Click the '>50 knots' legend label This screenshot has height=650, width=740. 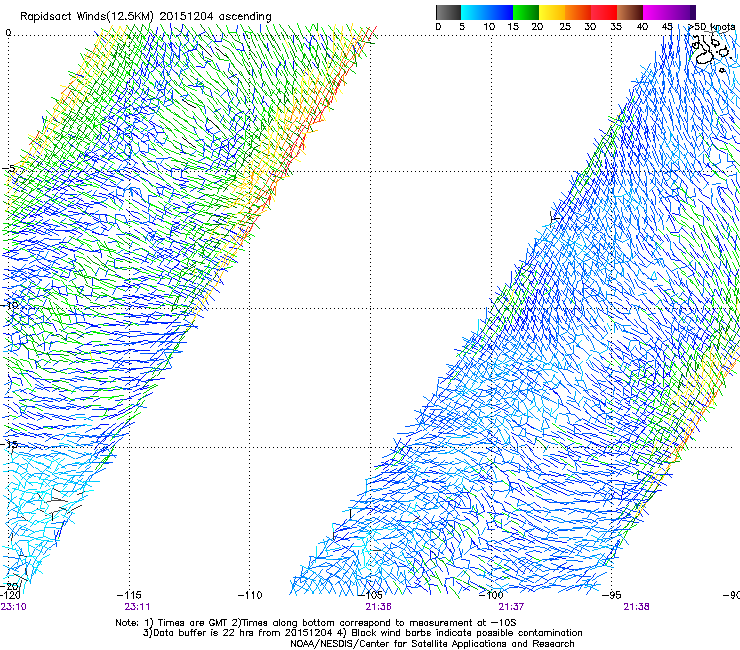pos(712,27)
